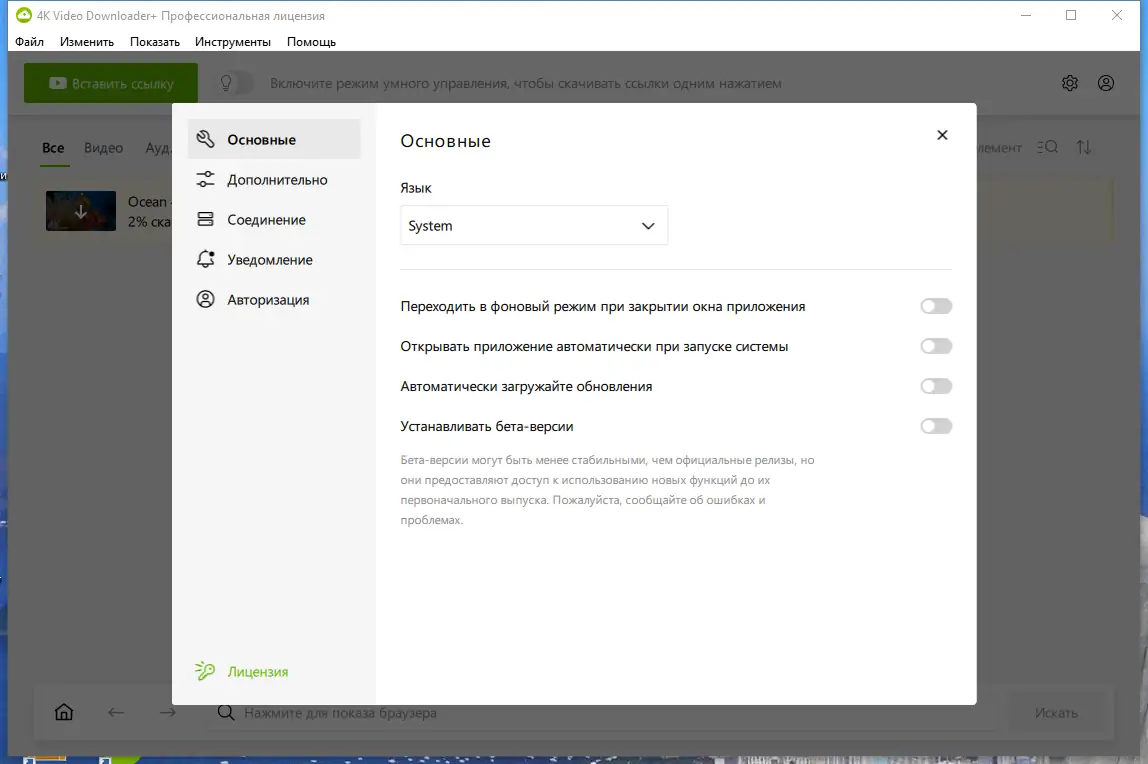Open the Авторизация settings section

pyautogui.click(x=274, y=299)
